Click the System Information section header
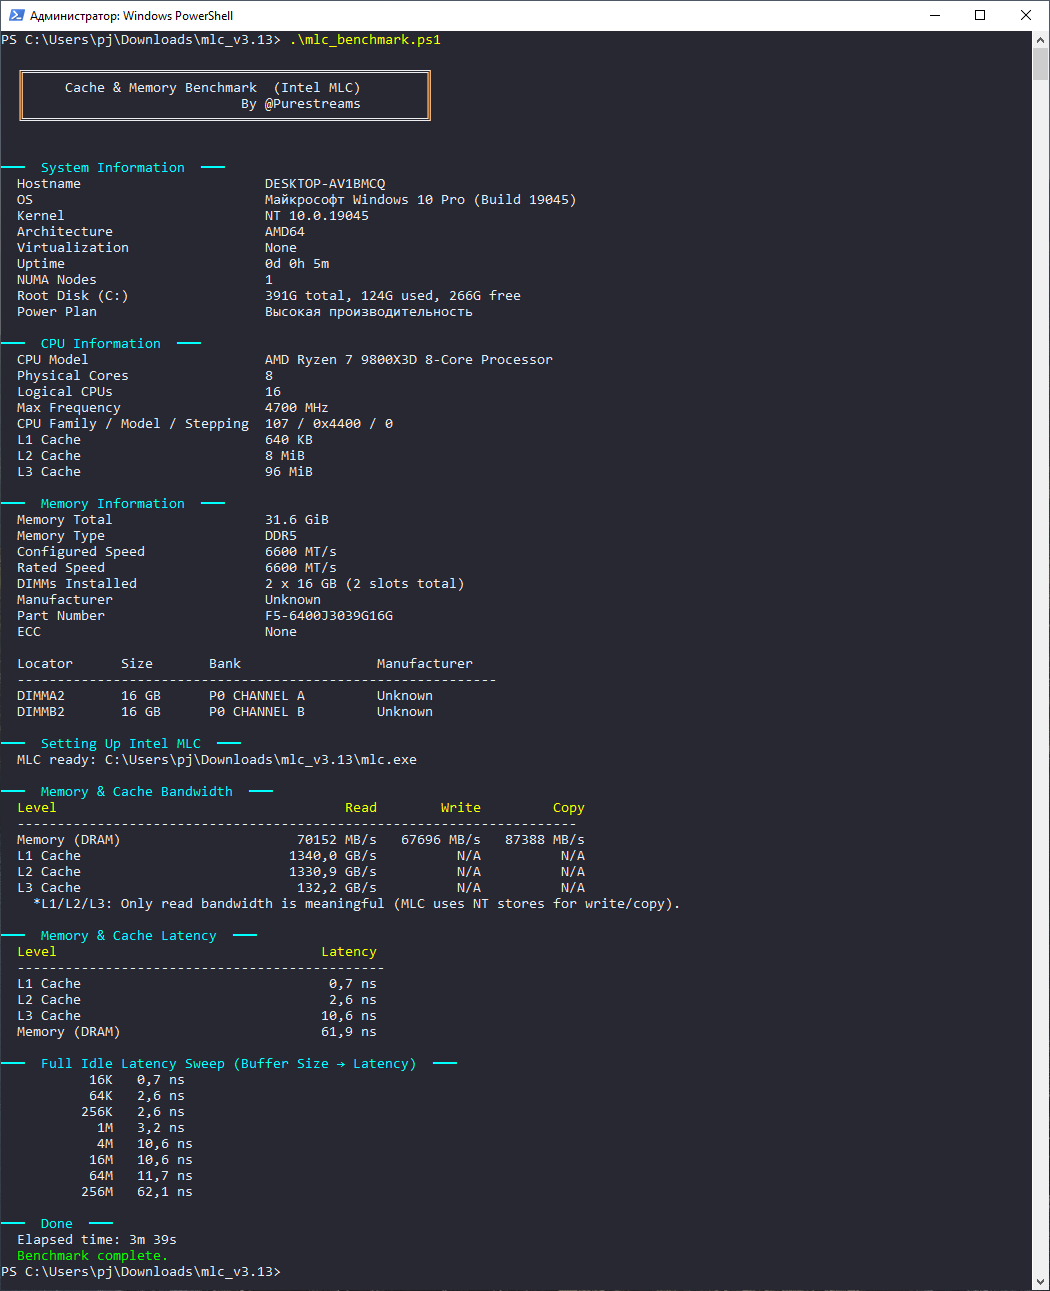This screenshot has height=1291, width=1050. click(113, 168)
